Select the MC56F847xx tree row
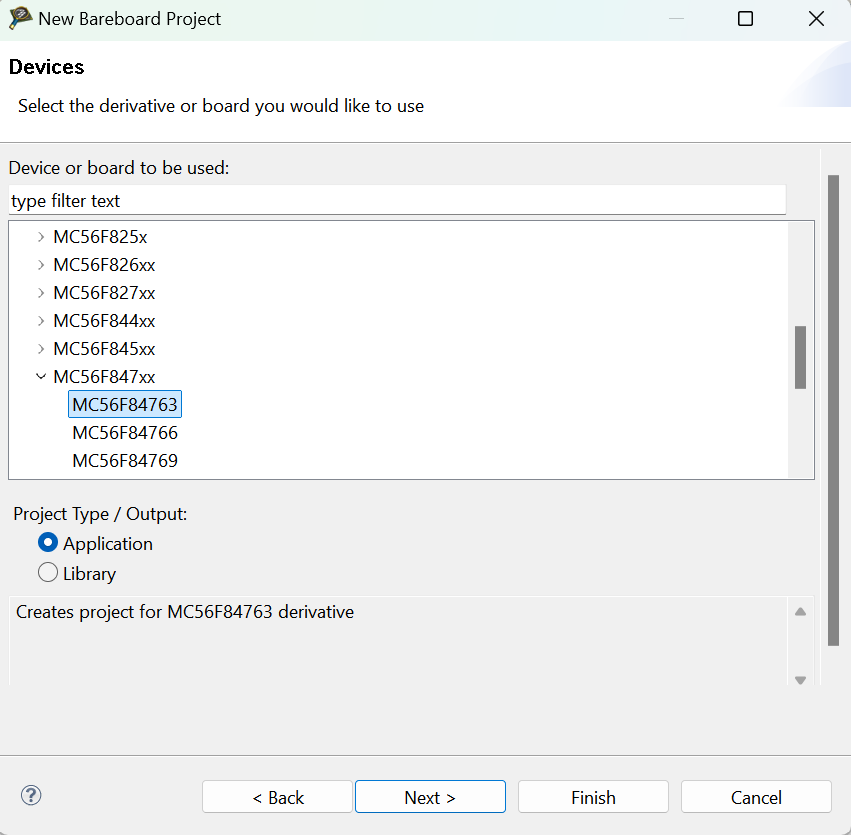The image size is (851, 835). 104,377
